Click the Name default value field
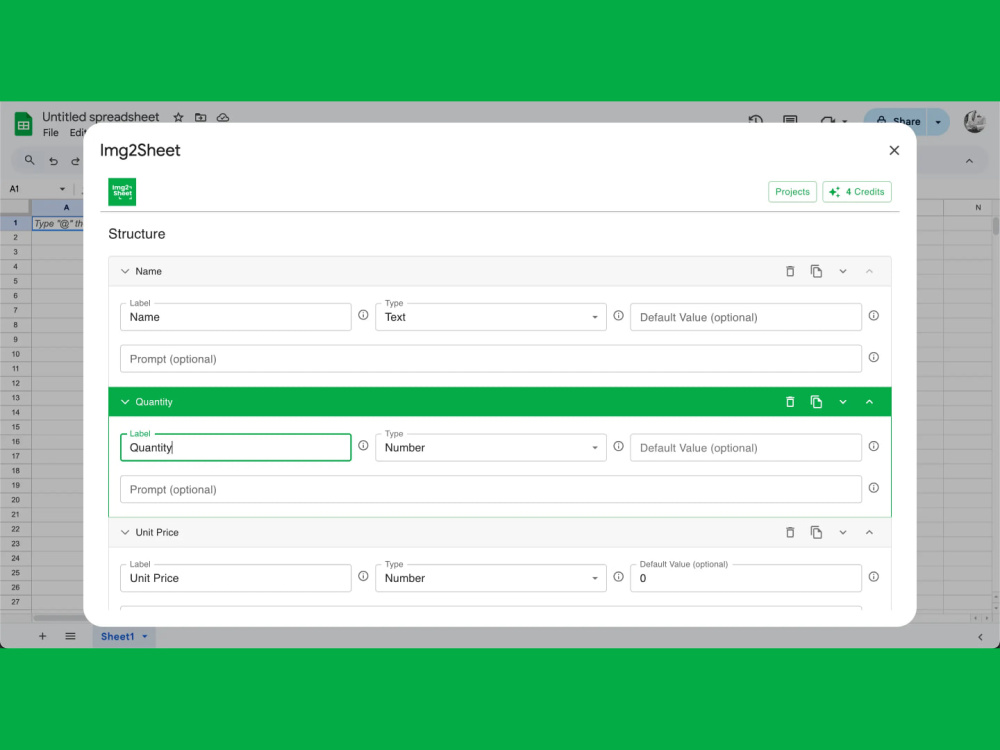 click(x=746, y=317)
